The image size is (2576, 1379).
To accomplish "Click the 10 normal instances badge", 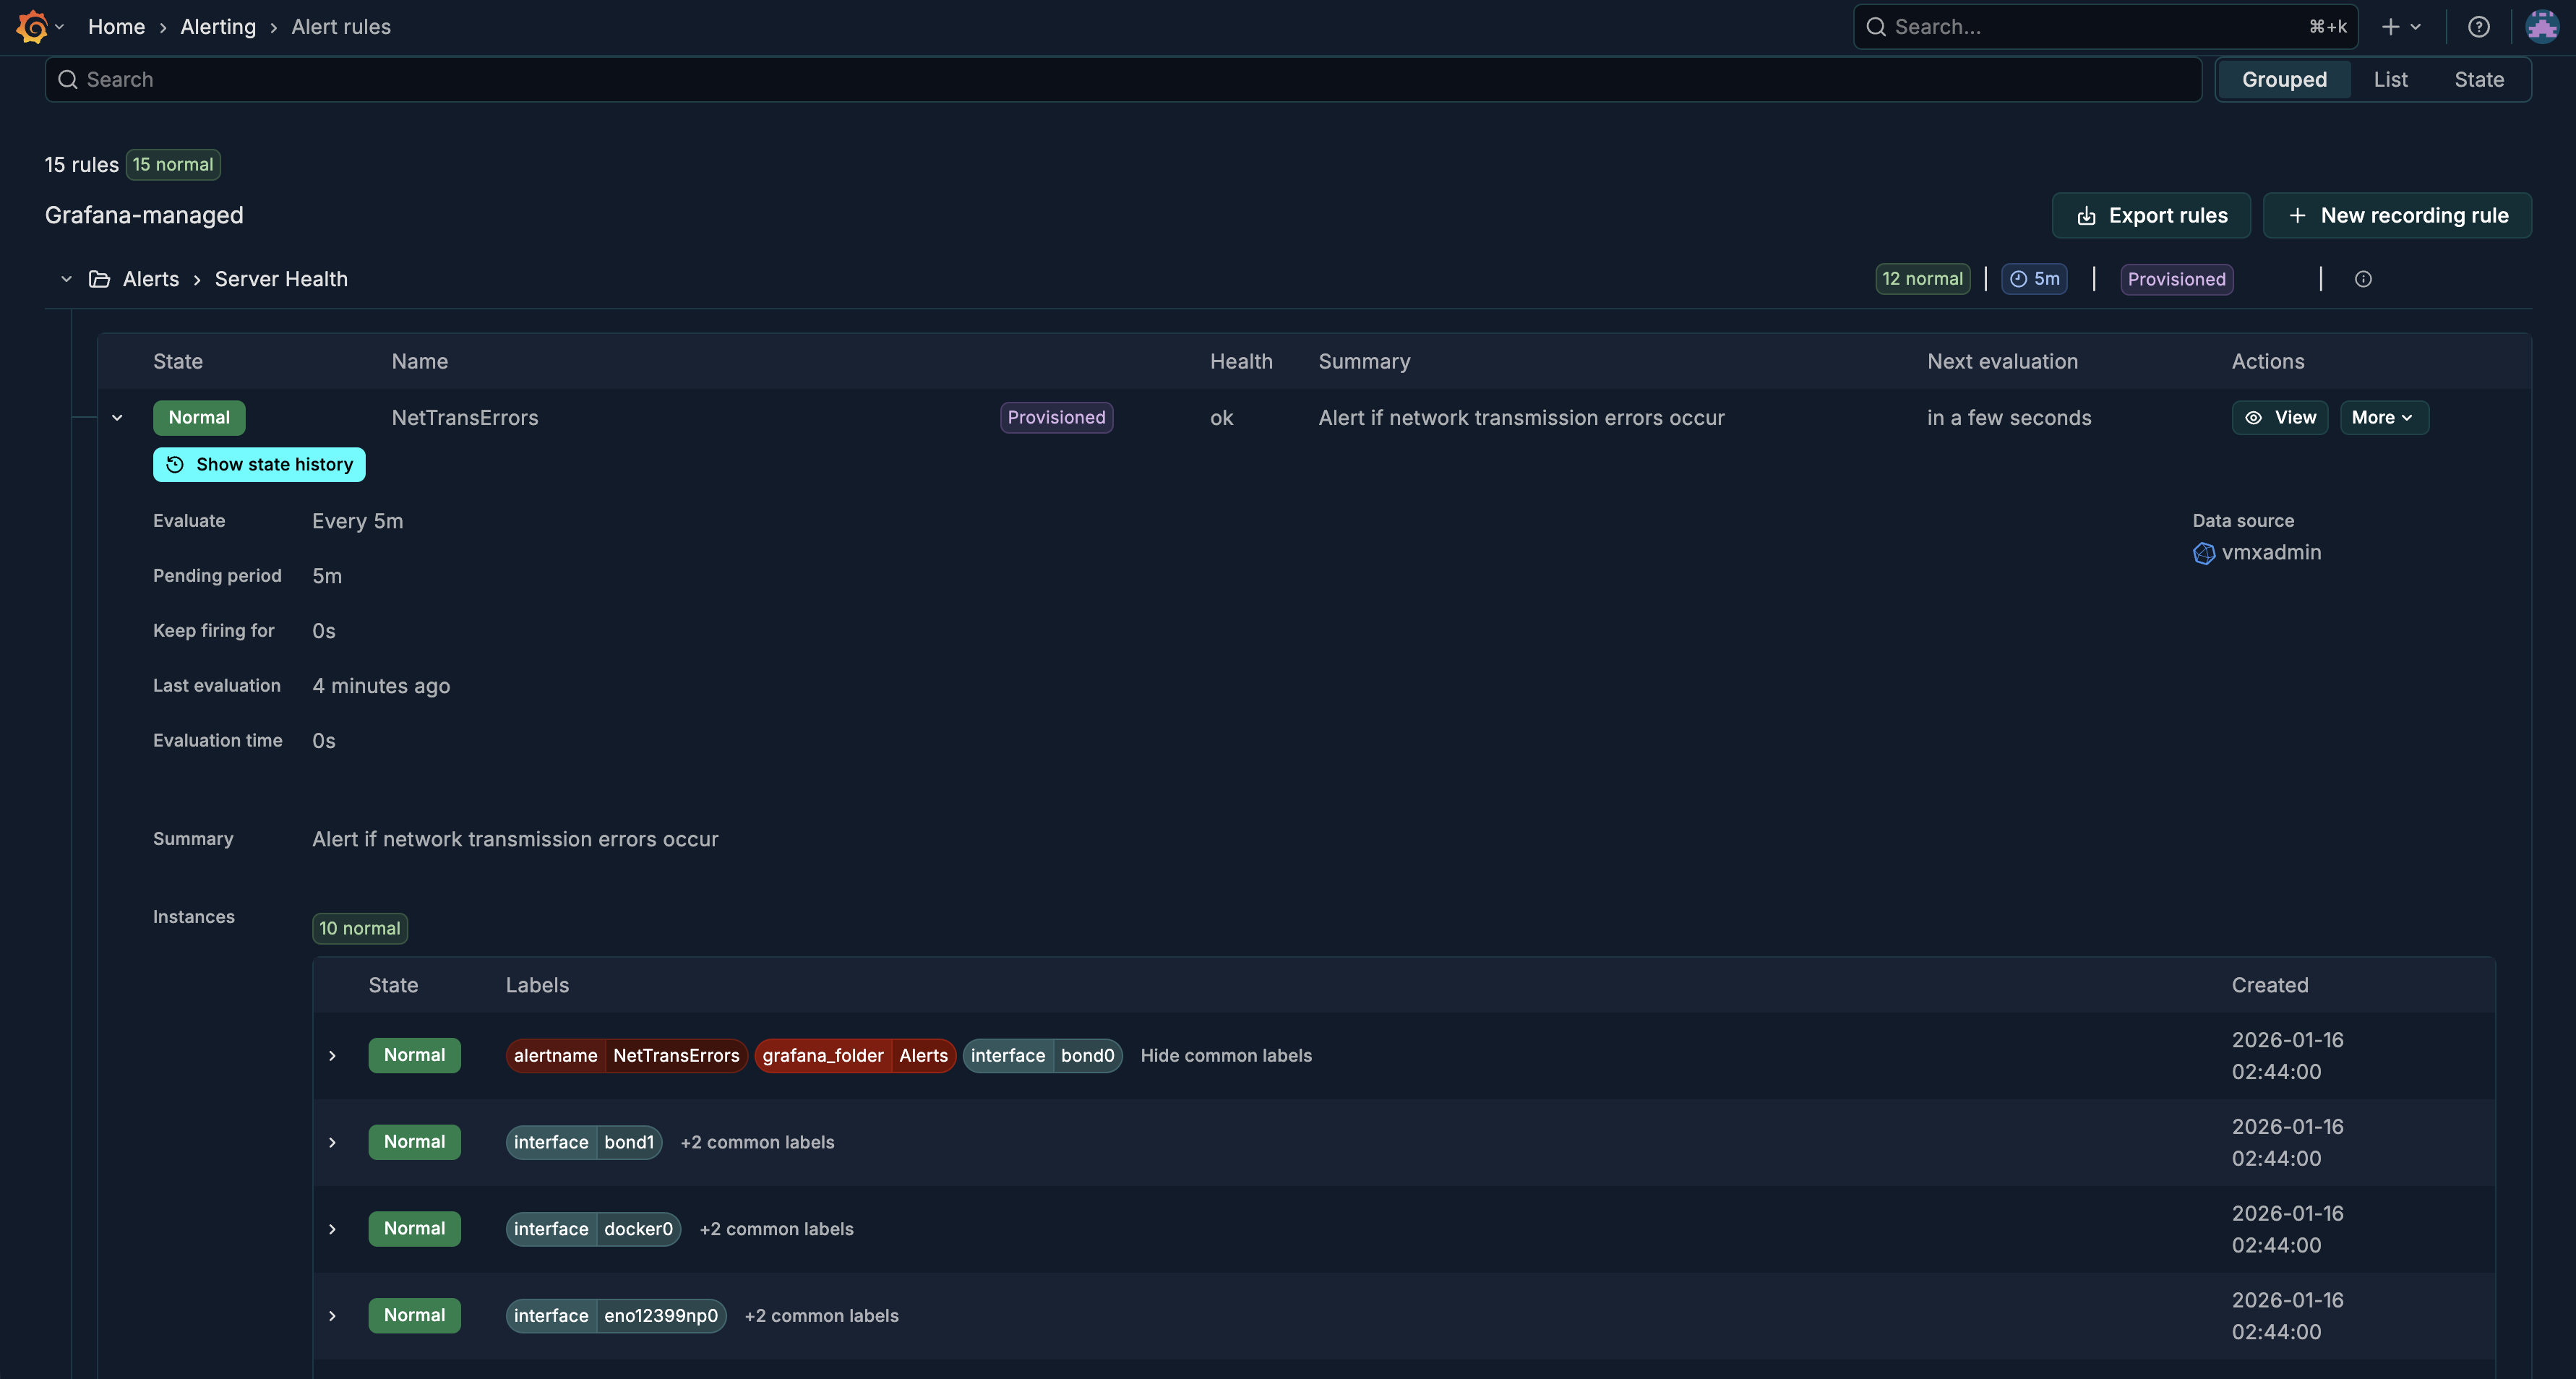I will click(359, 928).
